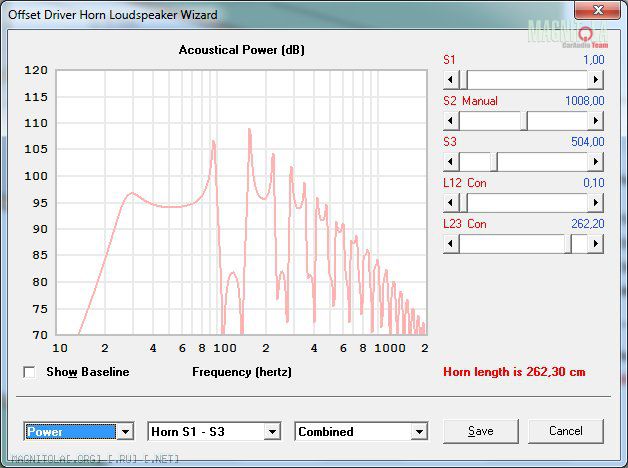
Task: Click the L12 Con slider thumb
Action: point(463,203)
